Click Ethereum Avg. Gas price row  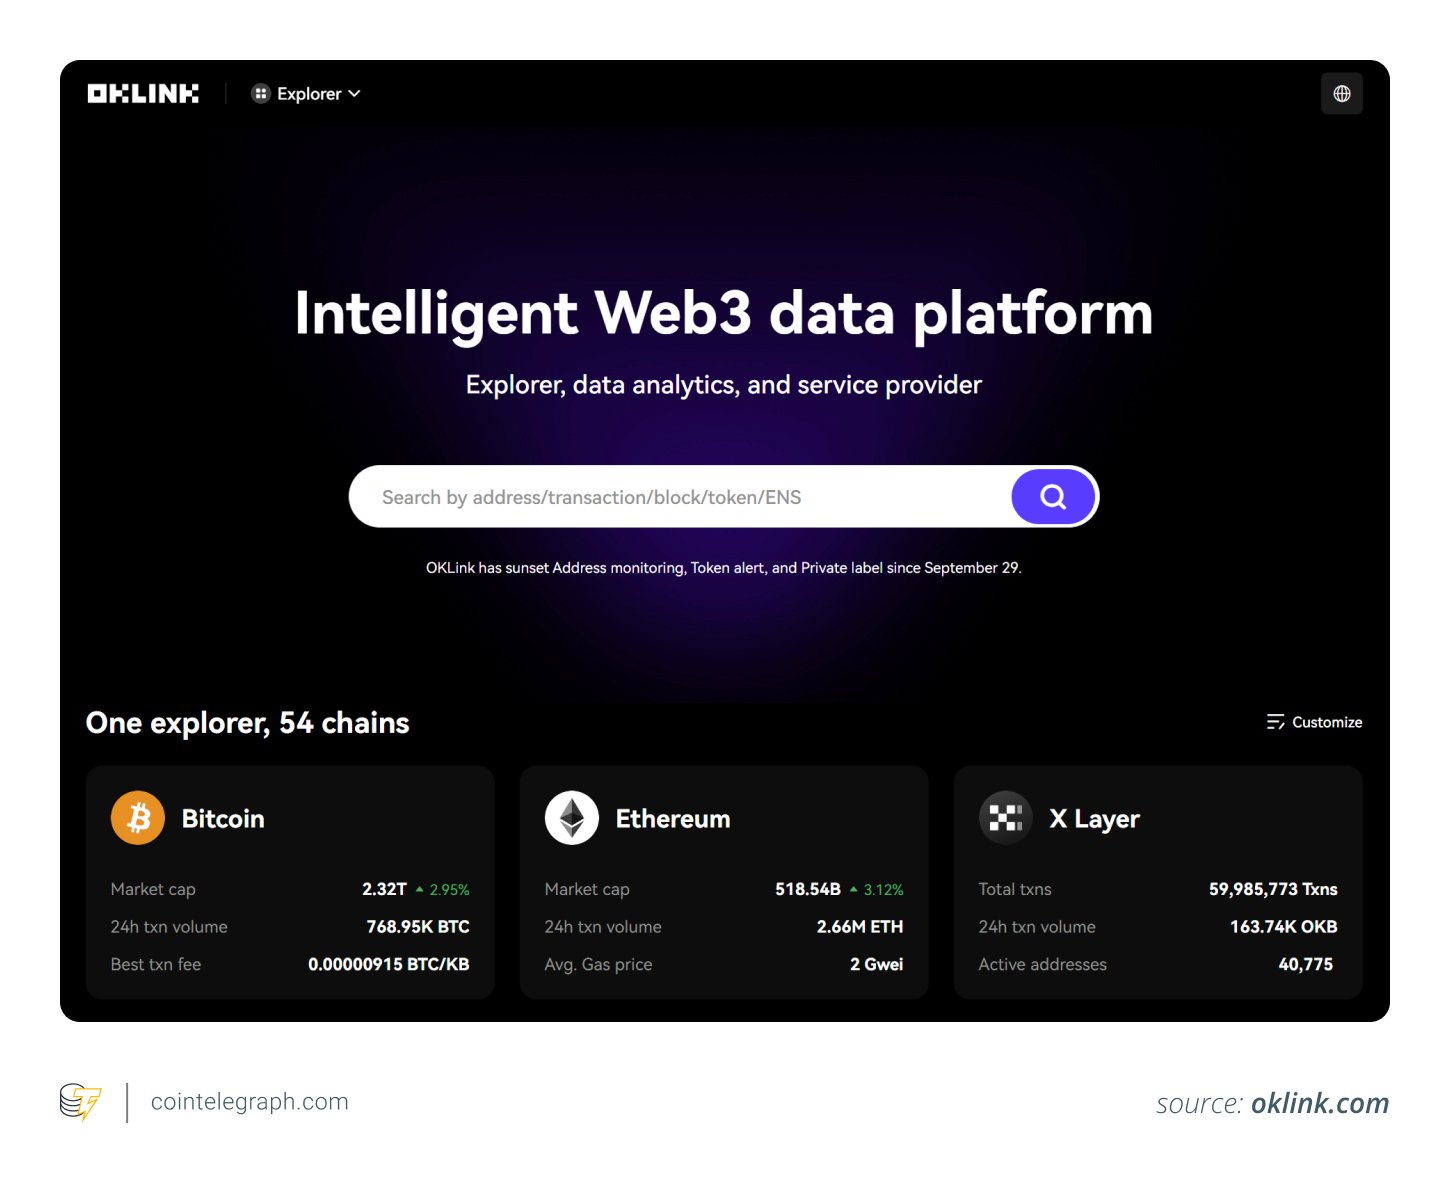pyautogui.click(x=723, y=964)
